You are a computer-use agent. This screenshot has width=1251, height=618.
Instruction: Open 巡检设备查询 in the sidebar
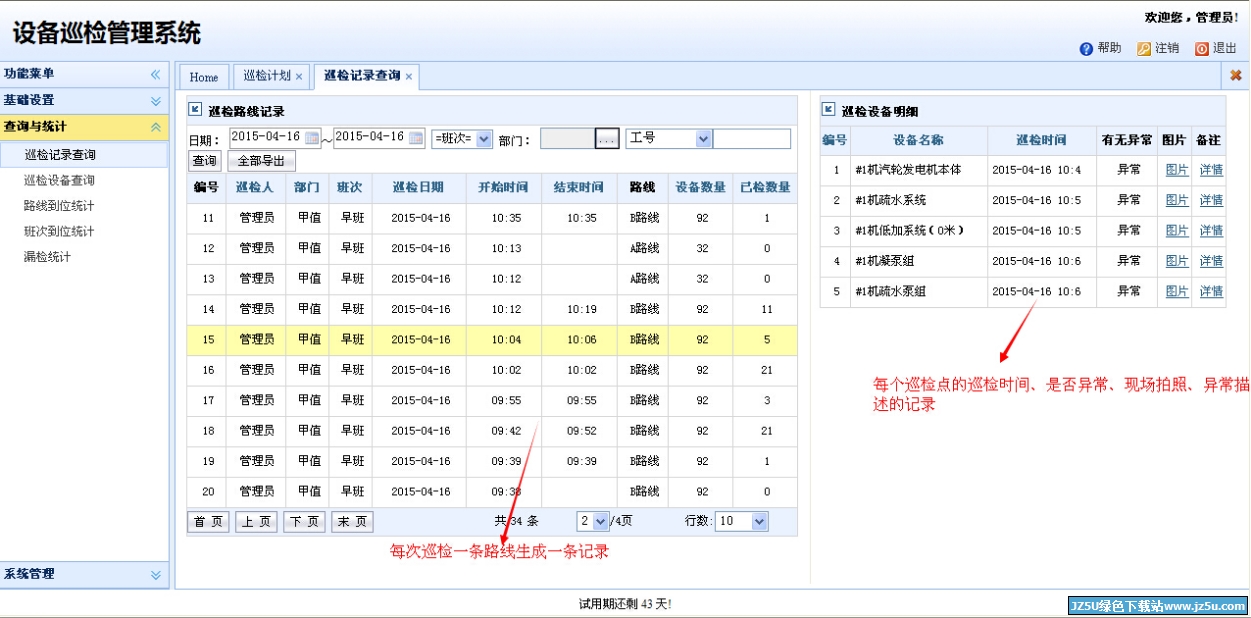60,181
